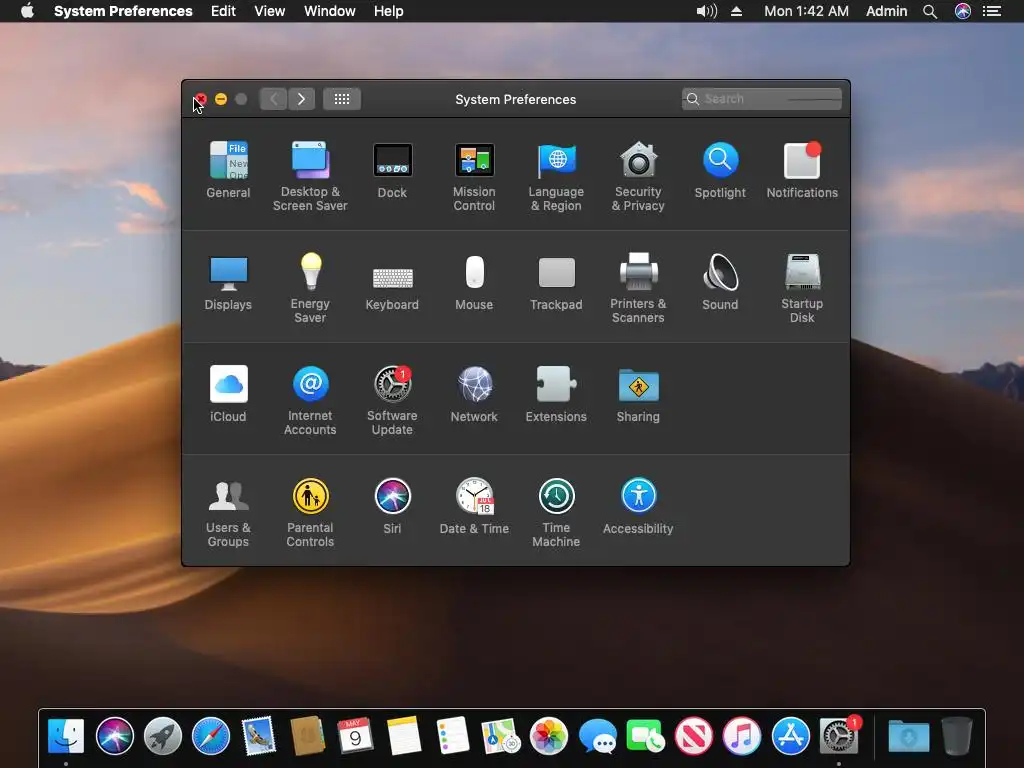Open Finder from the Dock
Viewport: 1024px width, 768px height.
66,736
